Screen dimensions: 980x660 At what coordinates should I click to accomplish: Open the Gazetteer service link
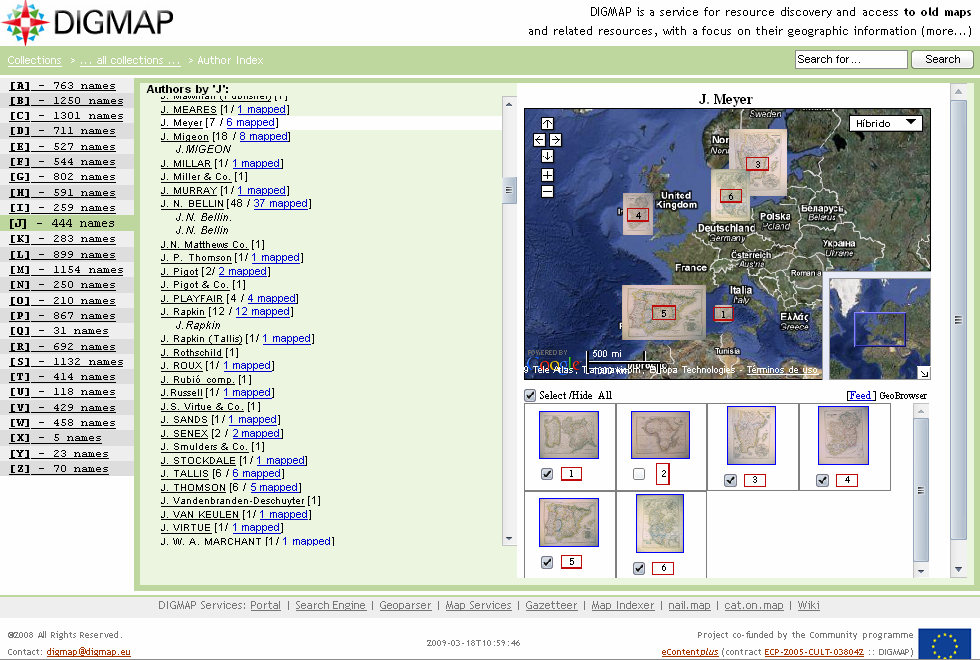pyautogui.click(x=551, y=605)
